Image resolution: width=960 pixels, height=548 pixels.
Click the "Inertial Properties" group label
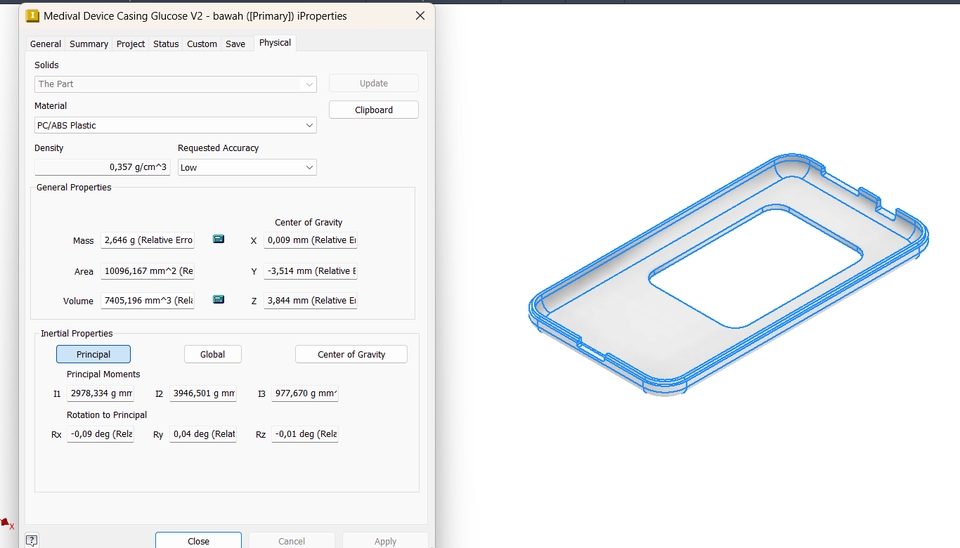(77, 334)
